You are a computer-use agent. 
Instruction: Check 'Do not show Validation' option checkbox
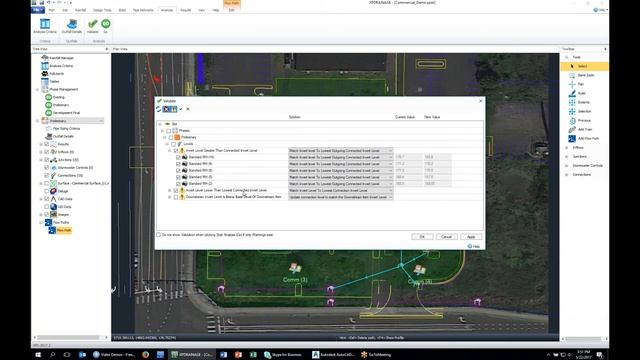(158, 235)
